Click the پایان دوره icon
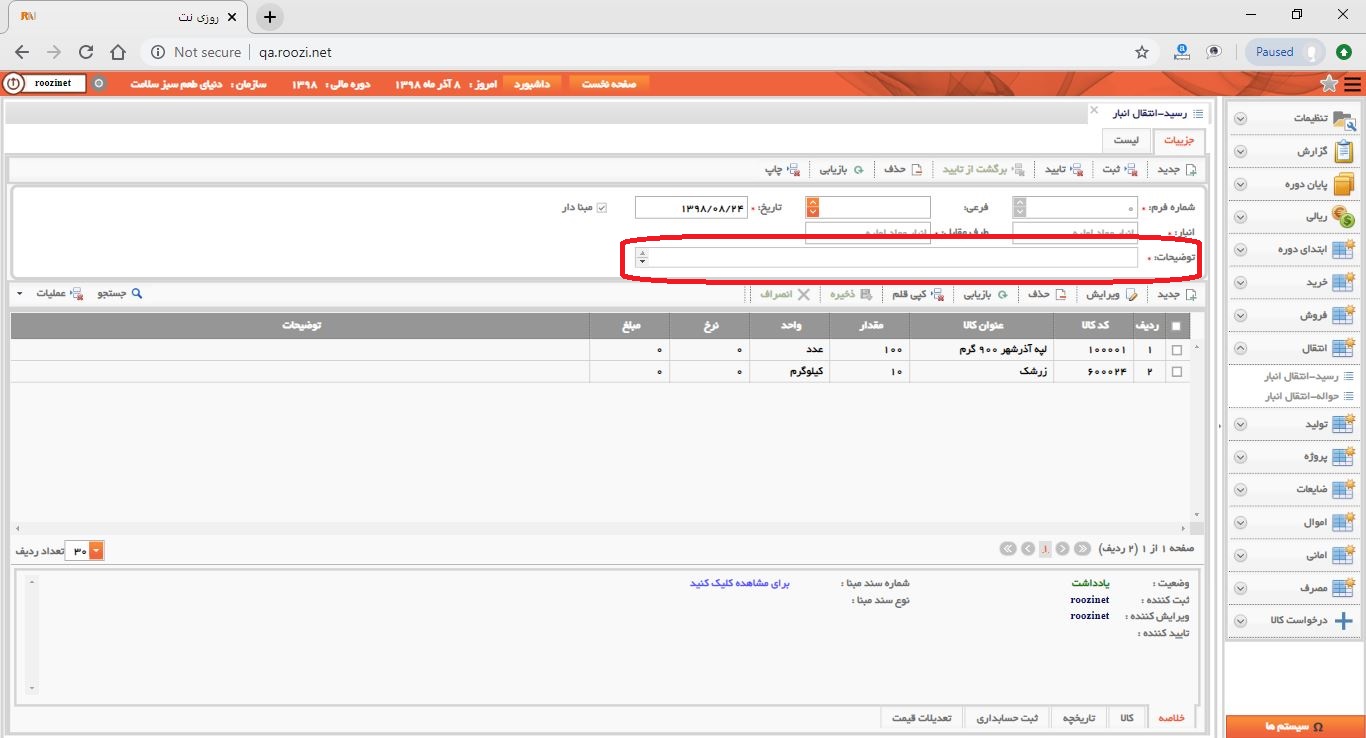The width and height of the screenshot is (1366, 738). (1344, 184)
